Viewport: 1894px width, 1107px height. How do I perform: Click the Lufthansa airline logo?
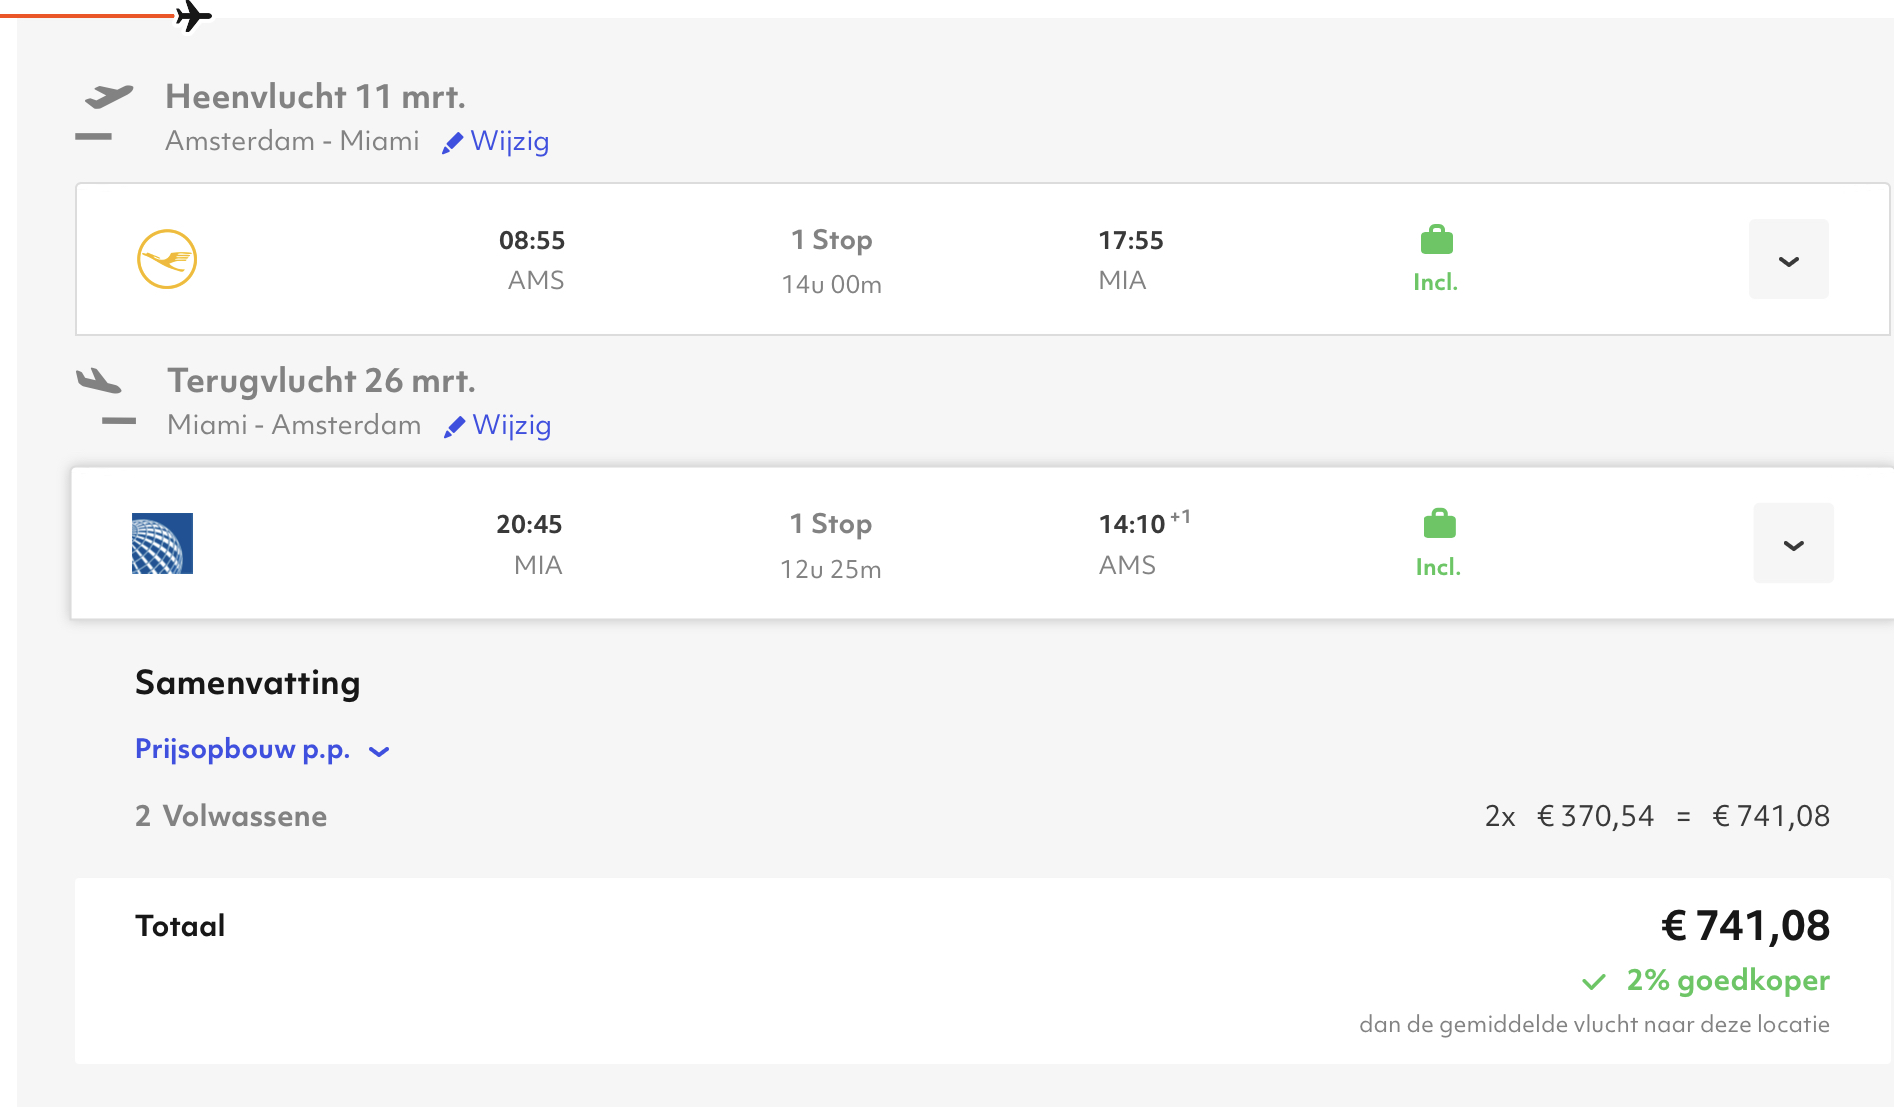coord(167,259)
